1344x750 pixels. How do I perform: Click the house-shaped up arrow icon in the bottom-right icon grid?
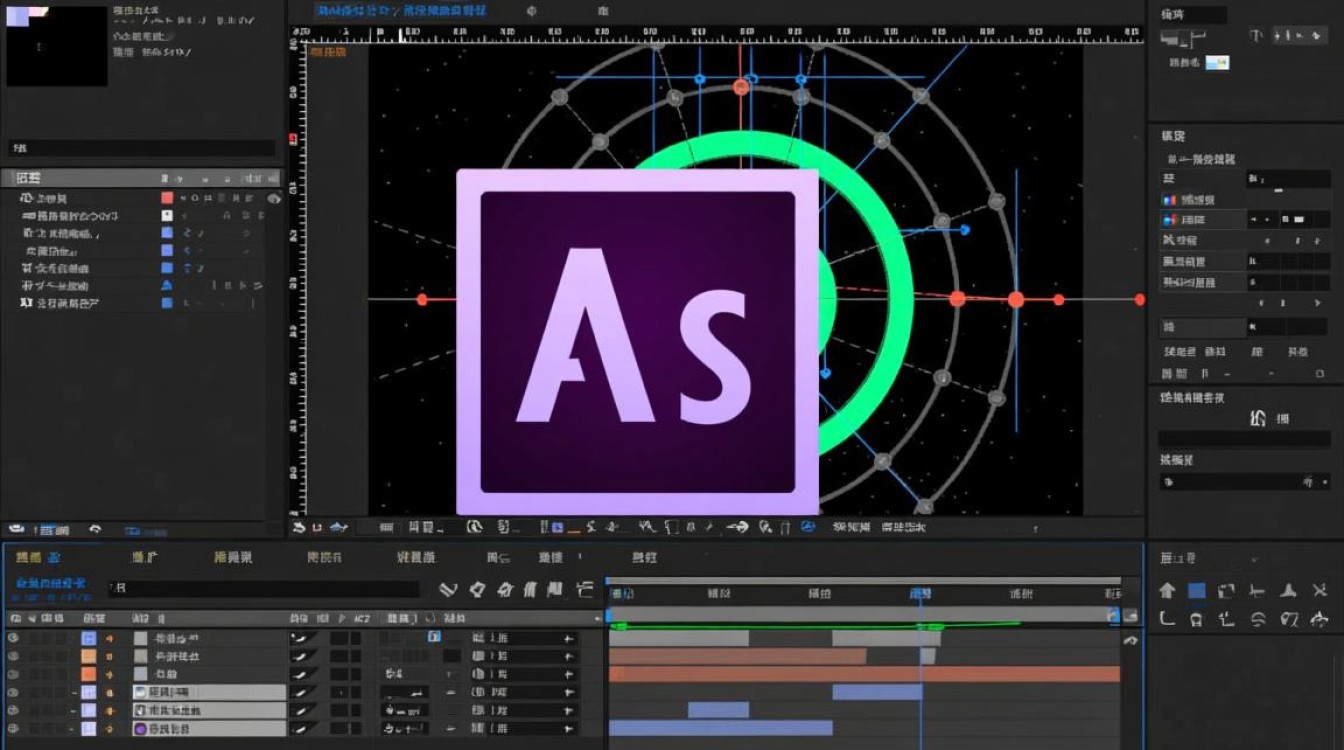pos(1167,591)
